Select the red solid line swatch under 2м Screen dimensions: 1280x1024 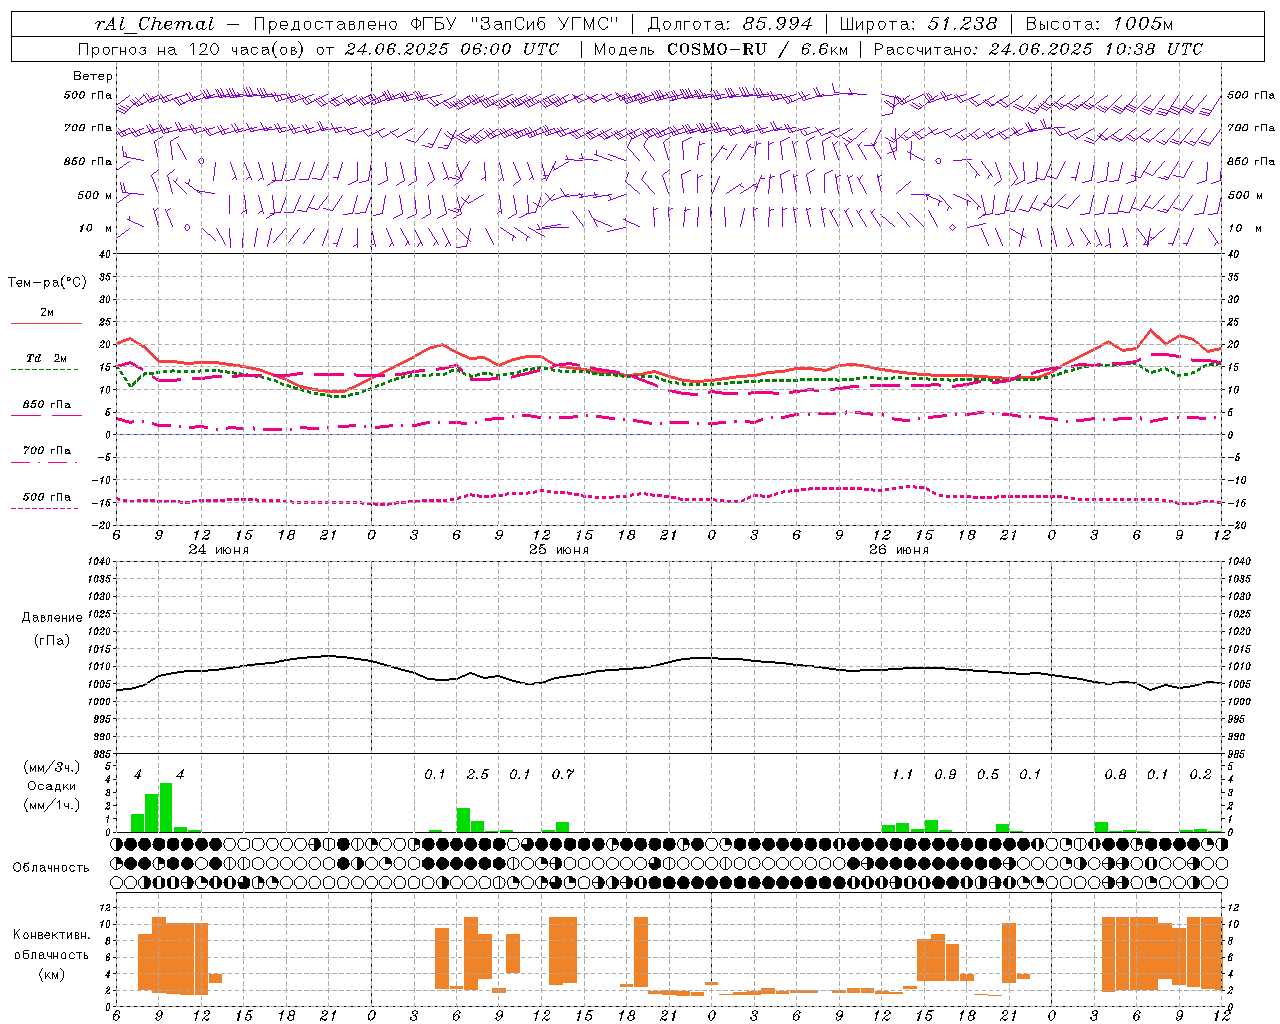(x=46, y=323)
